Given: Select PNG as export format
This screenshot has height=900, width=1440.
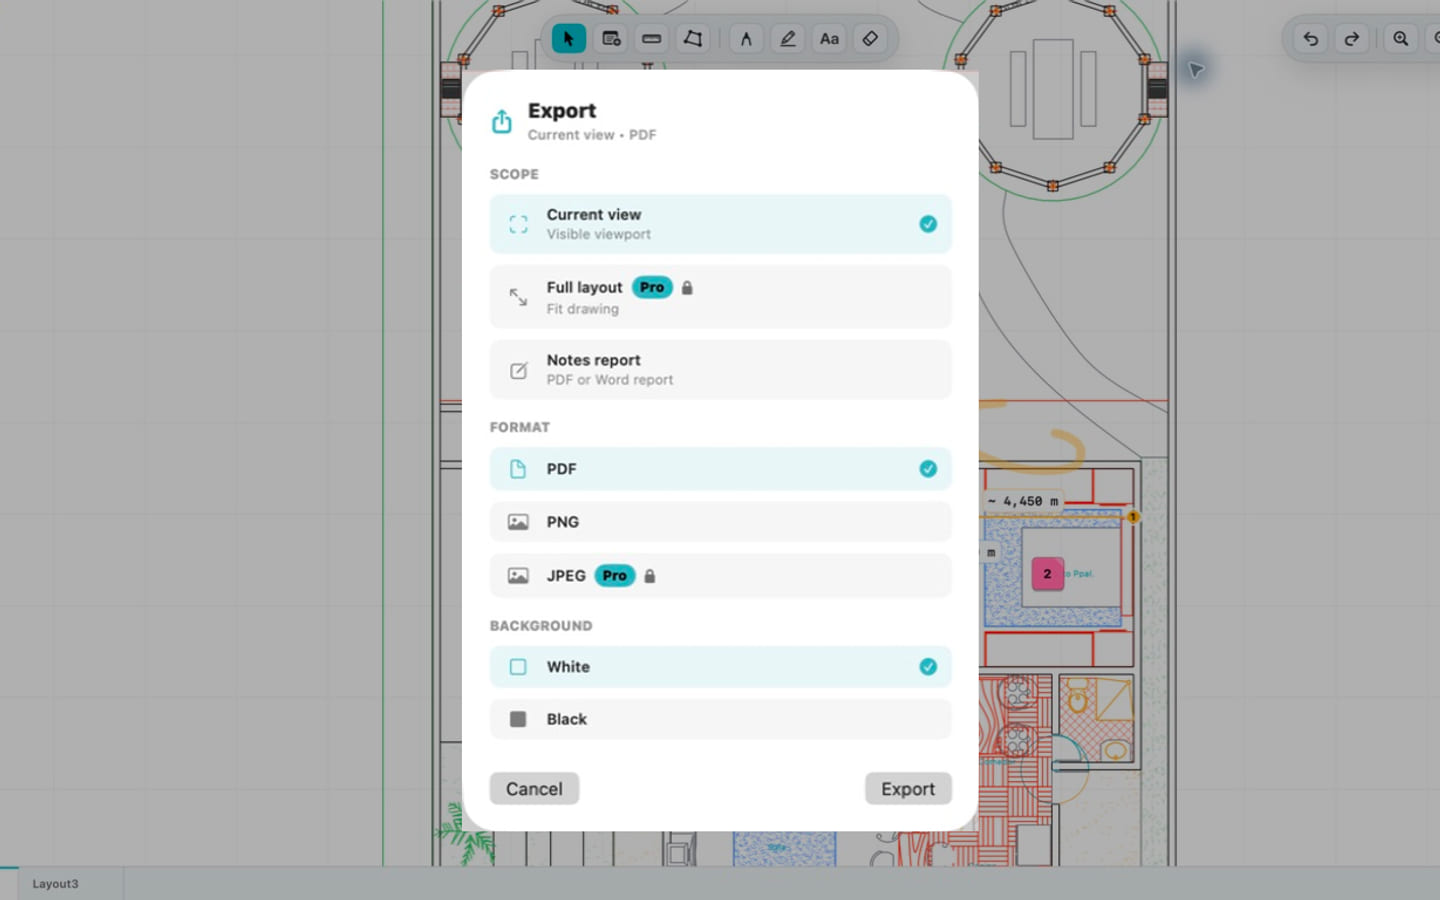Looking at the screenshot, I should point(720,522).
